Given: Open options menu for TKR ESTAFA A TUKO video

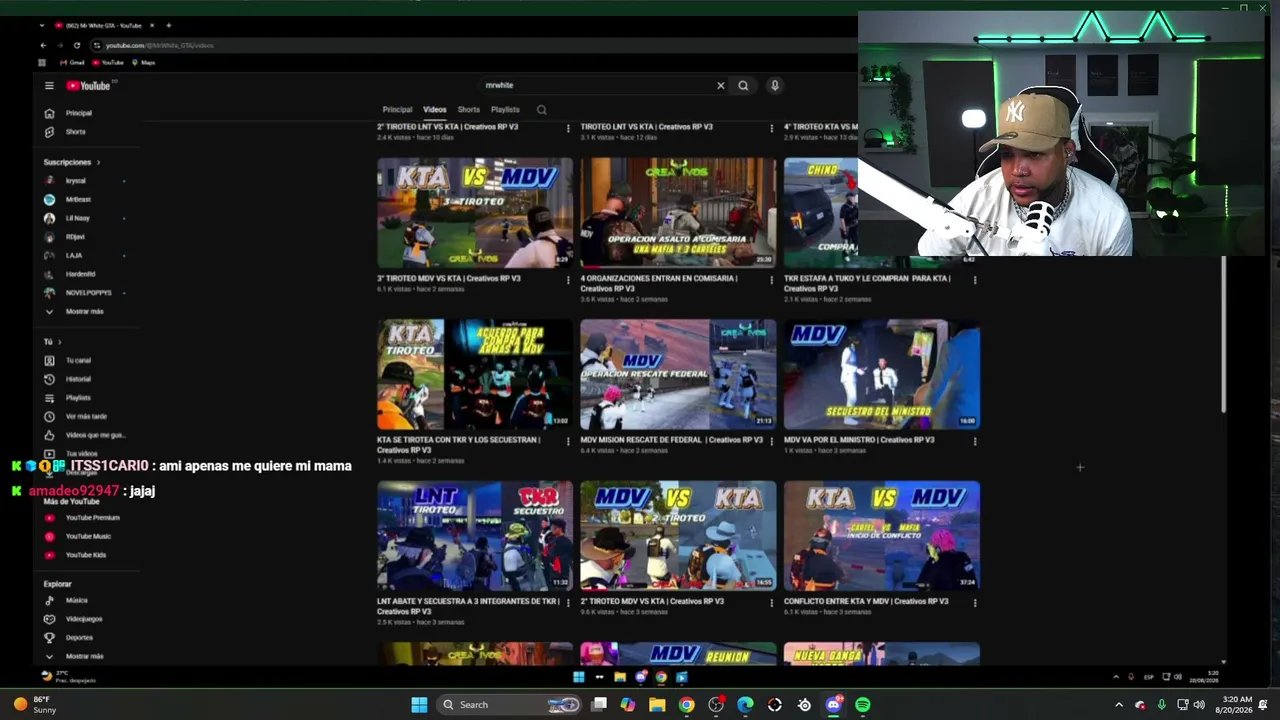Looking at the screenshot, I should click(975, 279).
